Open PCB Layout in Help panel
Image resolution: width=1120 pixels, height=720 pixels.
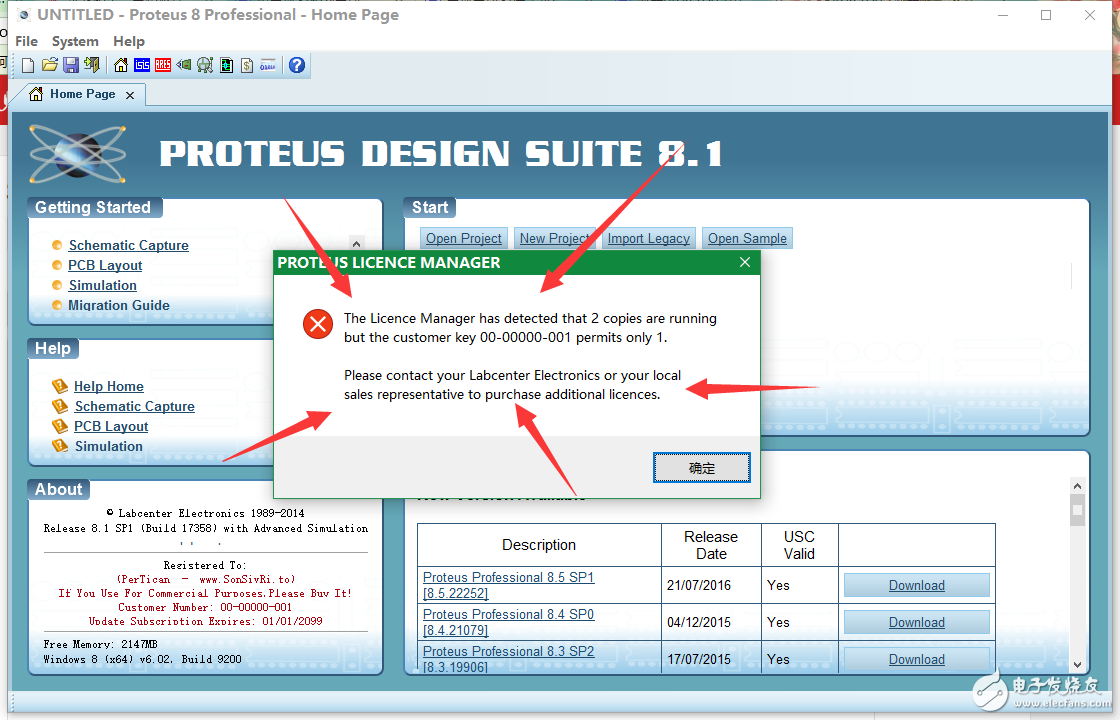pyautogui.click(x=111, y=426)
